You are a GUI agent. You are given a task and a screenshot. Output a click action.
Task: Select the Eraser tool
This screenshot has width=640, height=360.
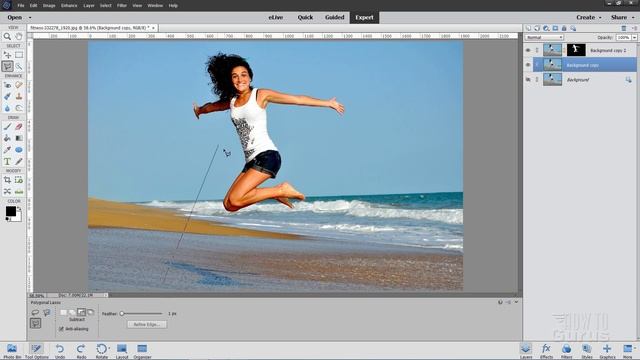19,127
